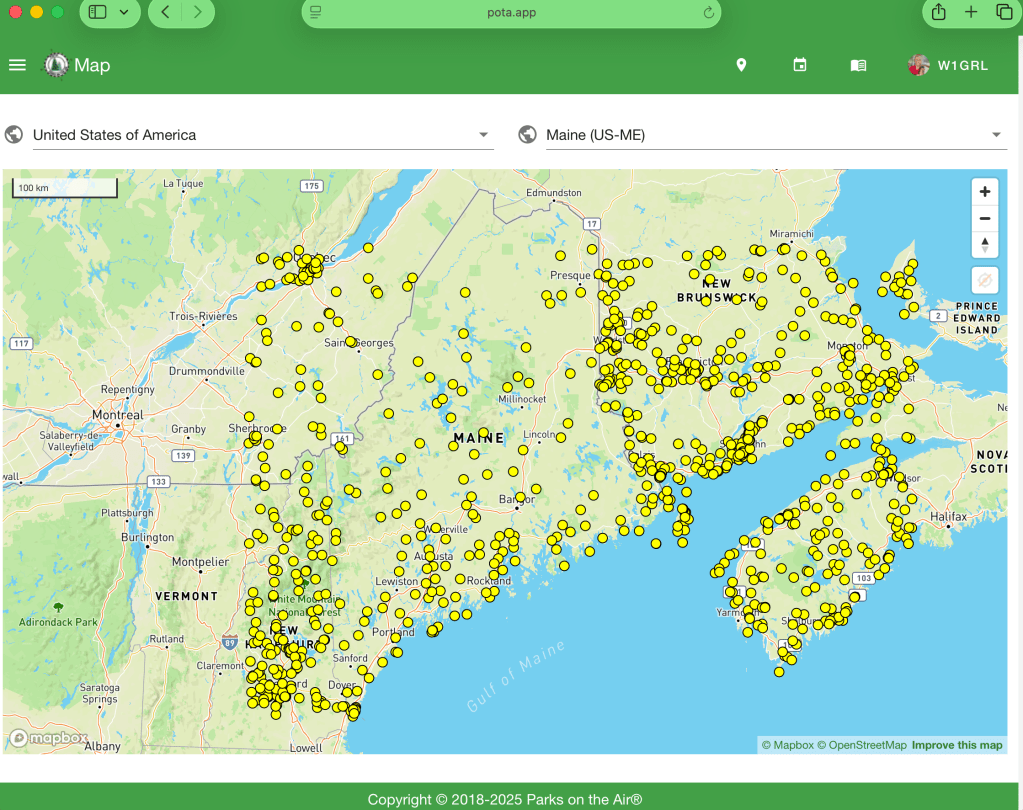Expand the Maine (US-ME) region dropdown

(996, 135)
